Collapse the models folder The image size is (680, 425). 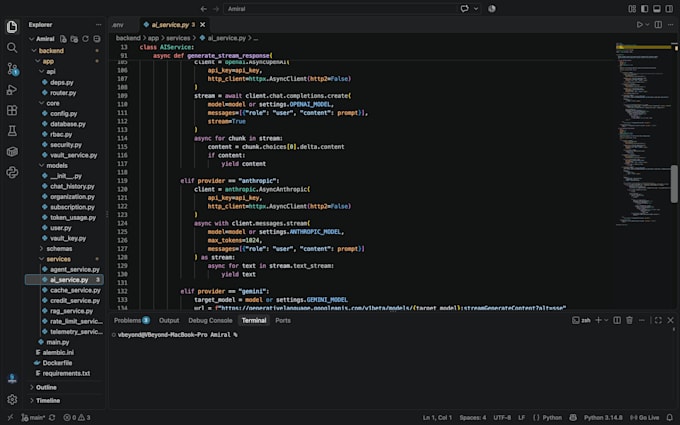(41, 166)
